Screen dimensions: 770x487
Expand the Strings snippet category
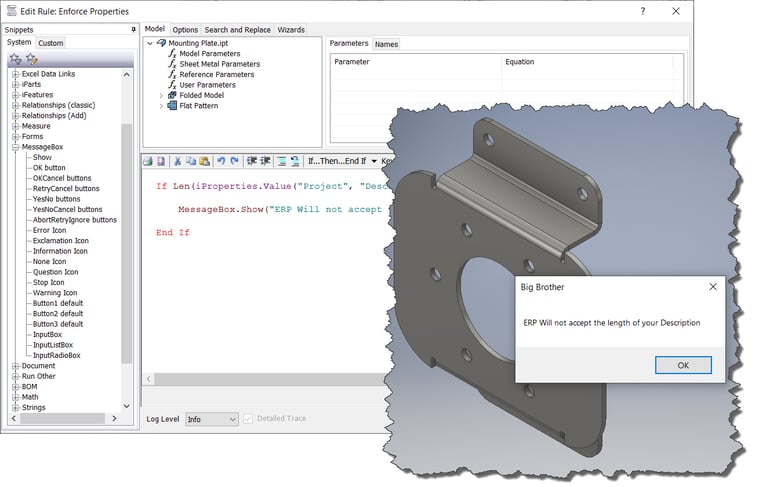[15, 408]
